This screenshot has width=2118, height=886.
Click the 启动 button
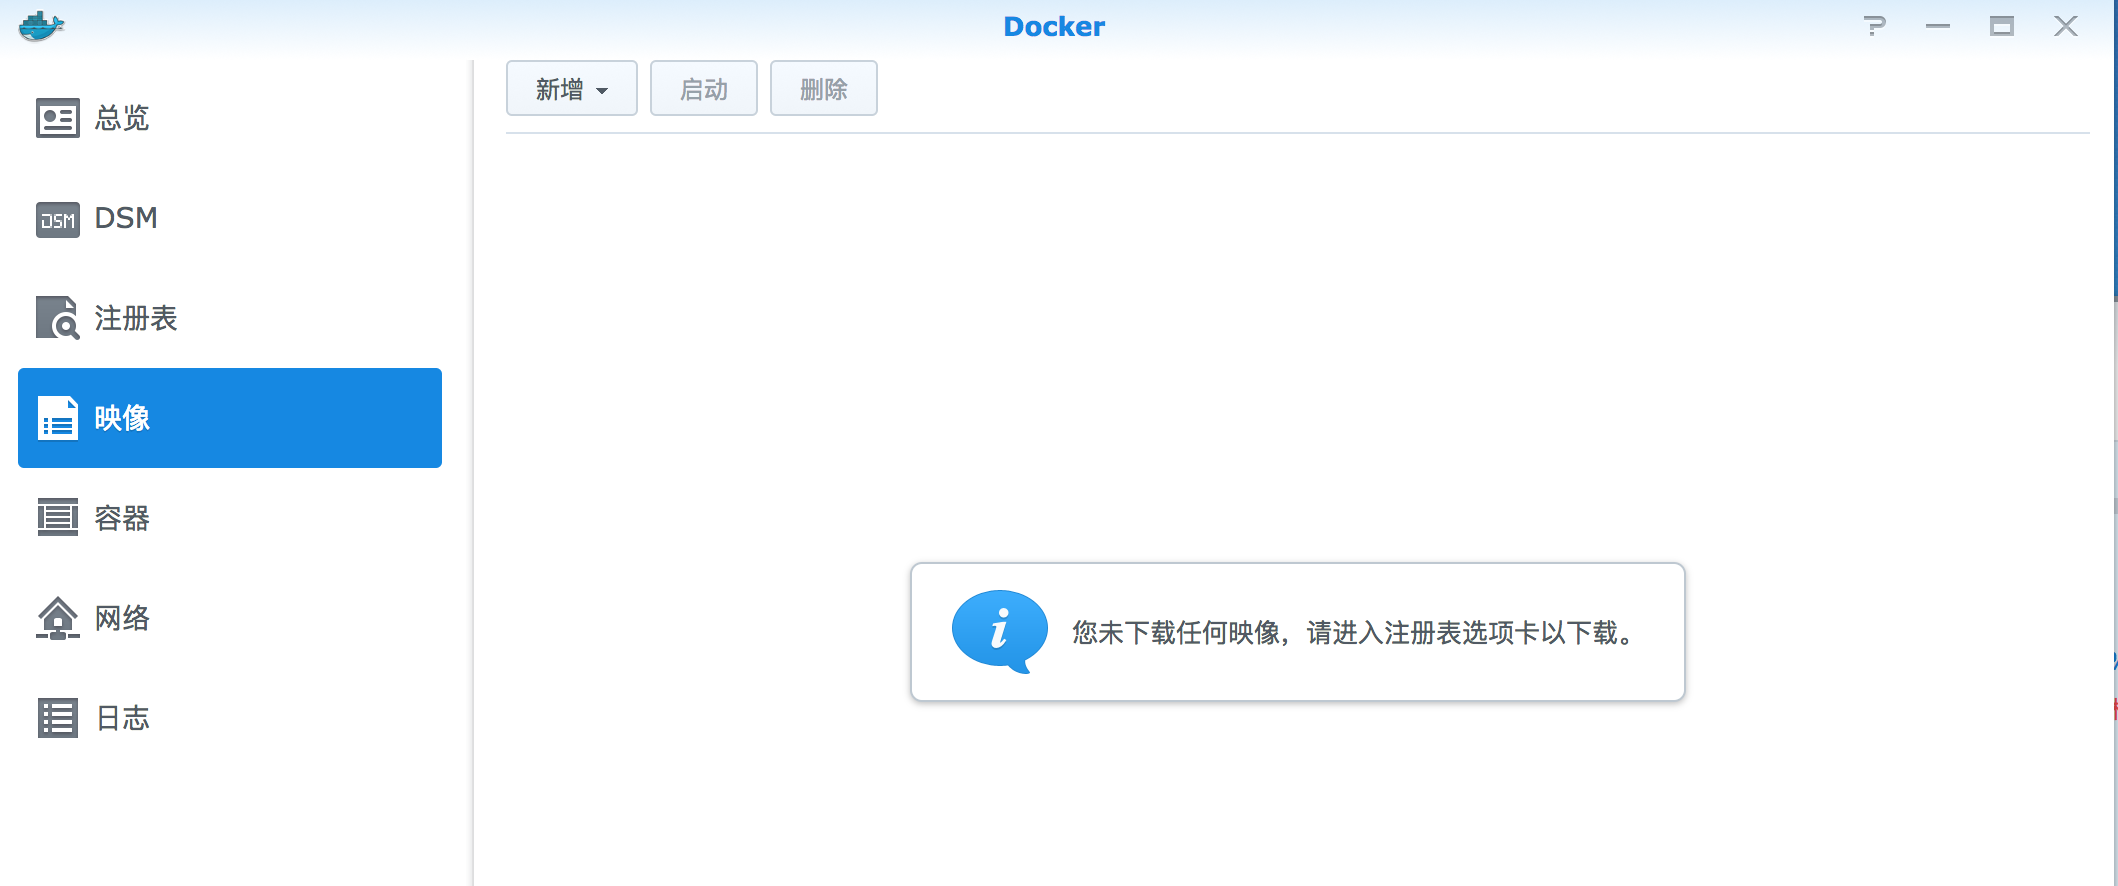704,89
